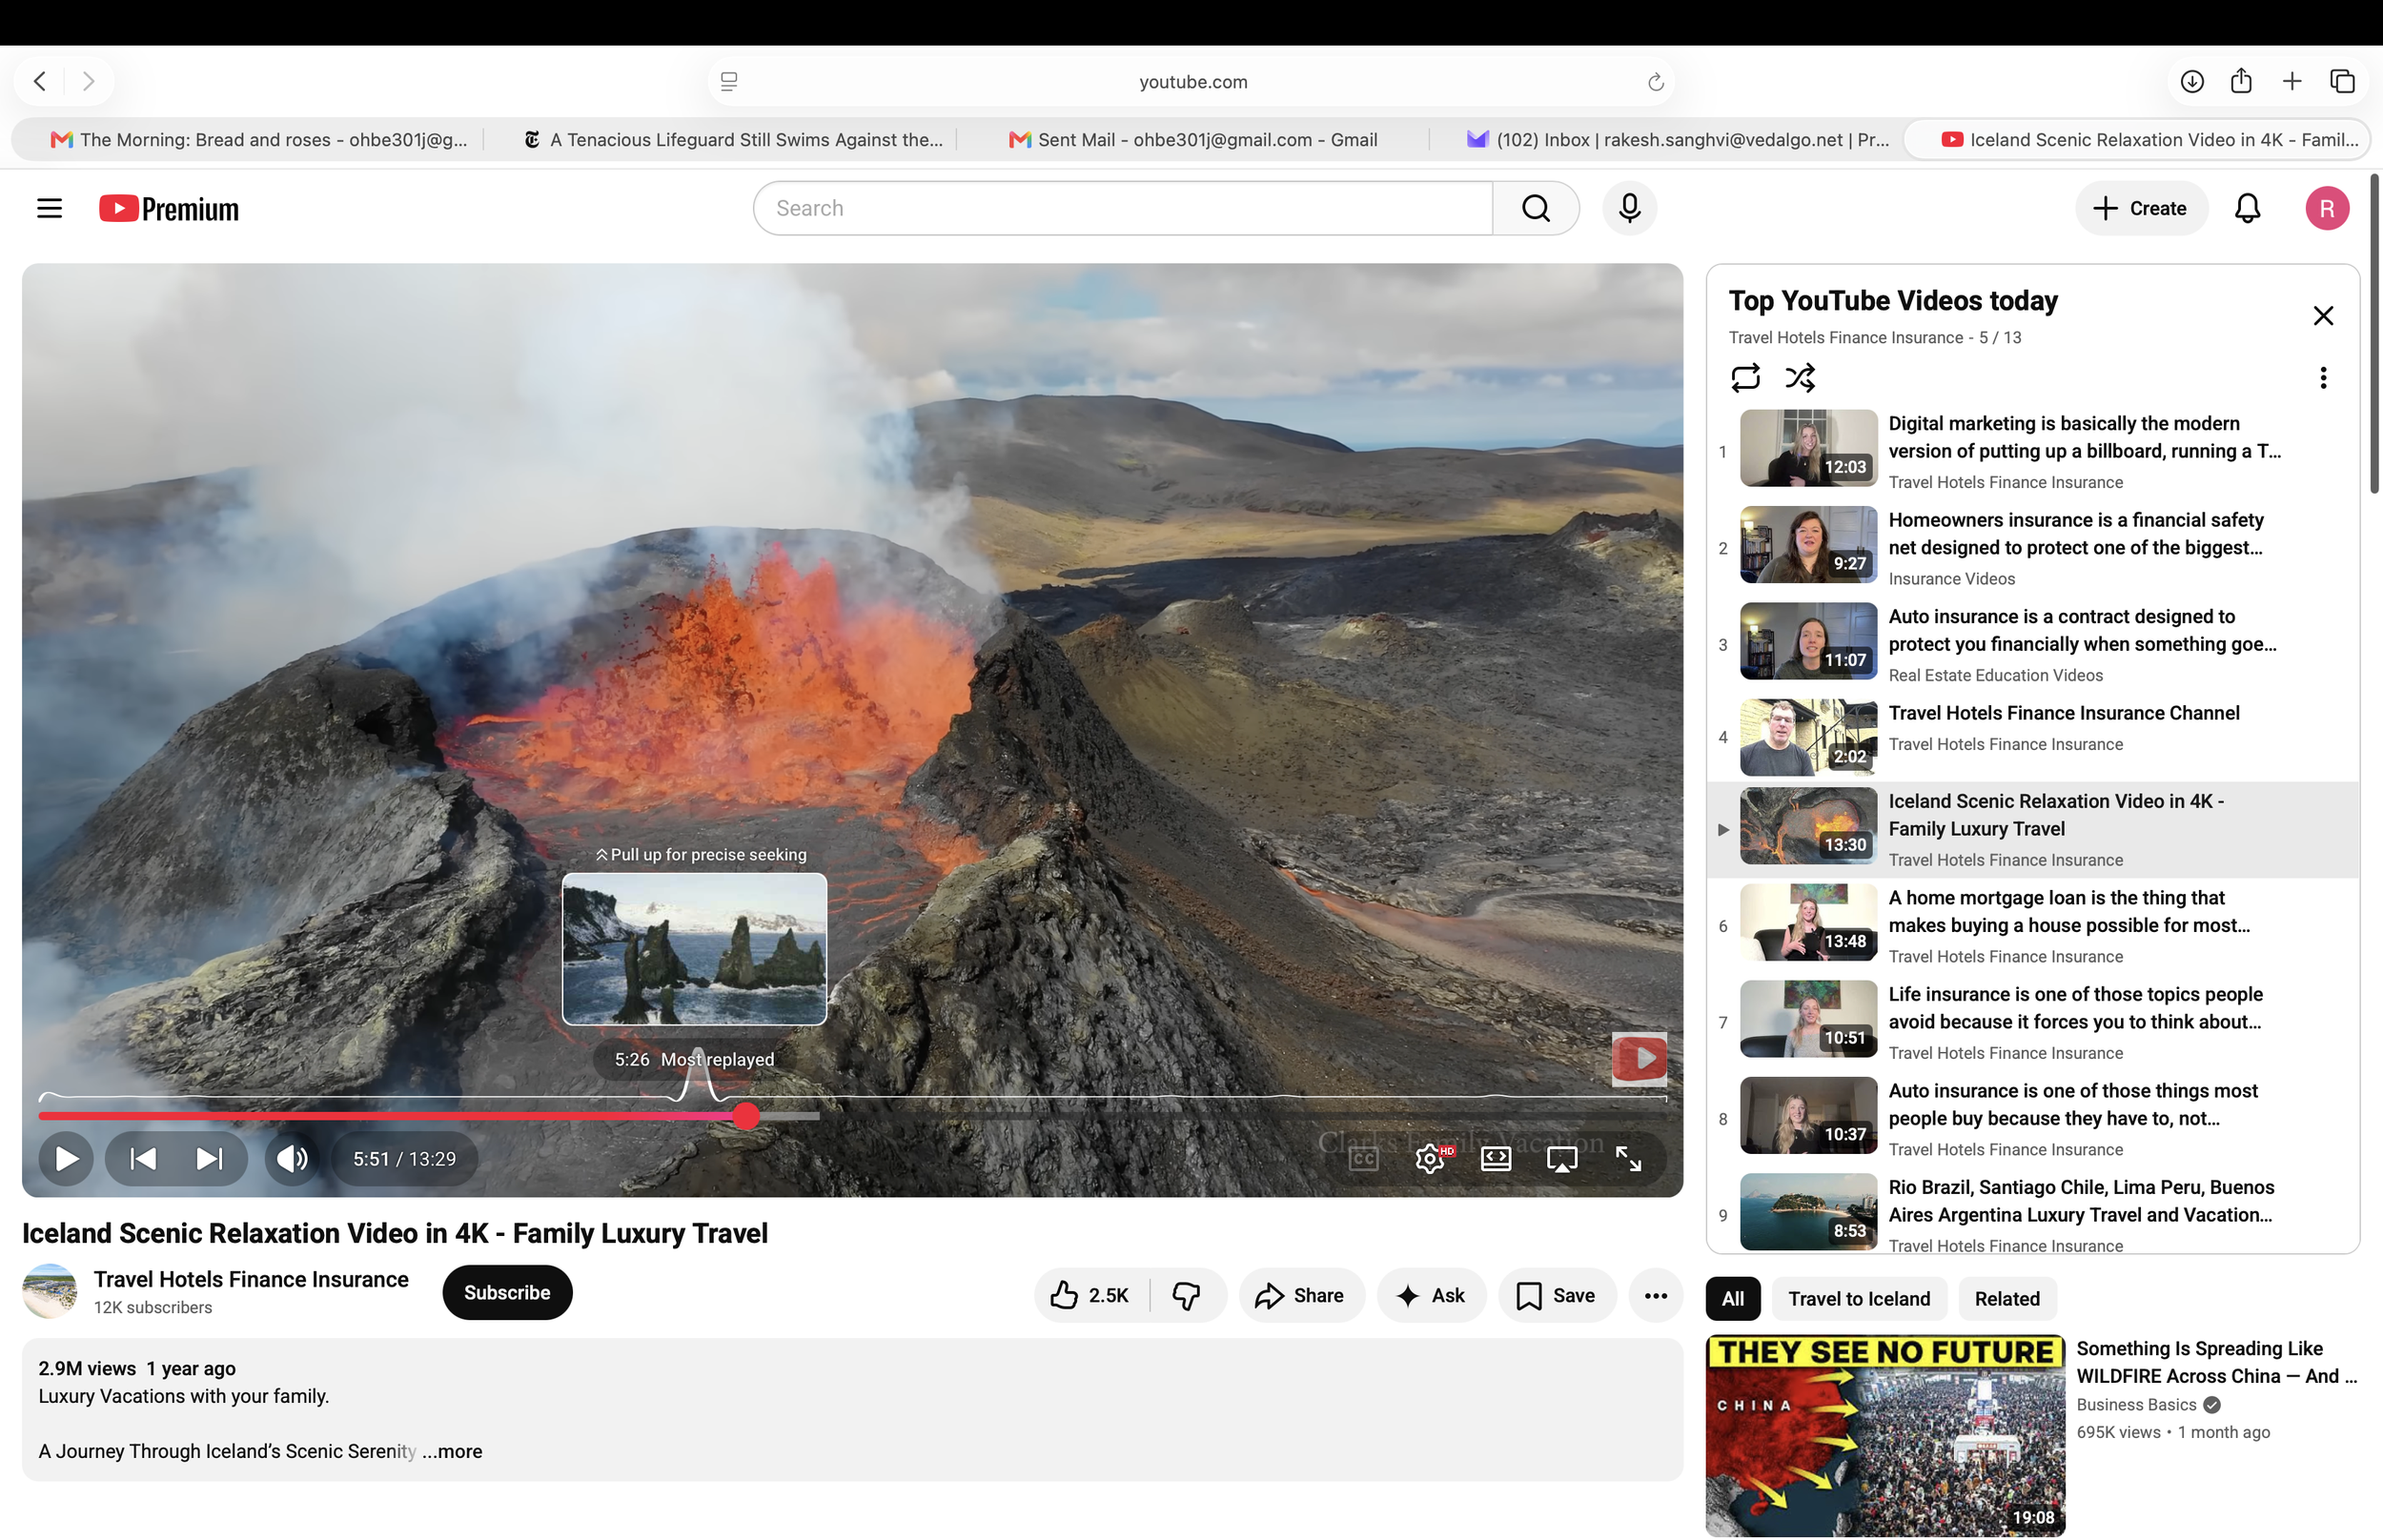Image resolution: width=2383 pixels, height=1540 pixels.
Task: Click the Ask button
Action: click(x=1431, y=1296)
